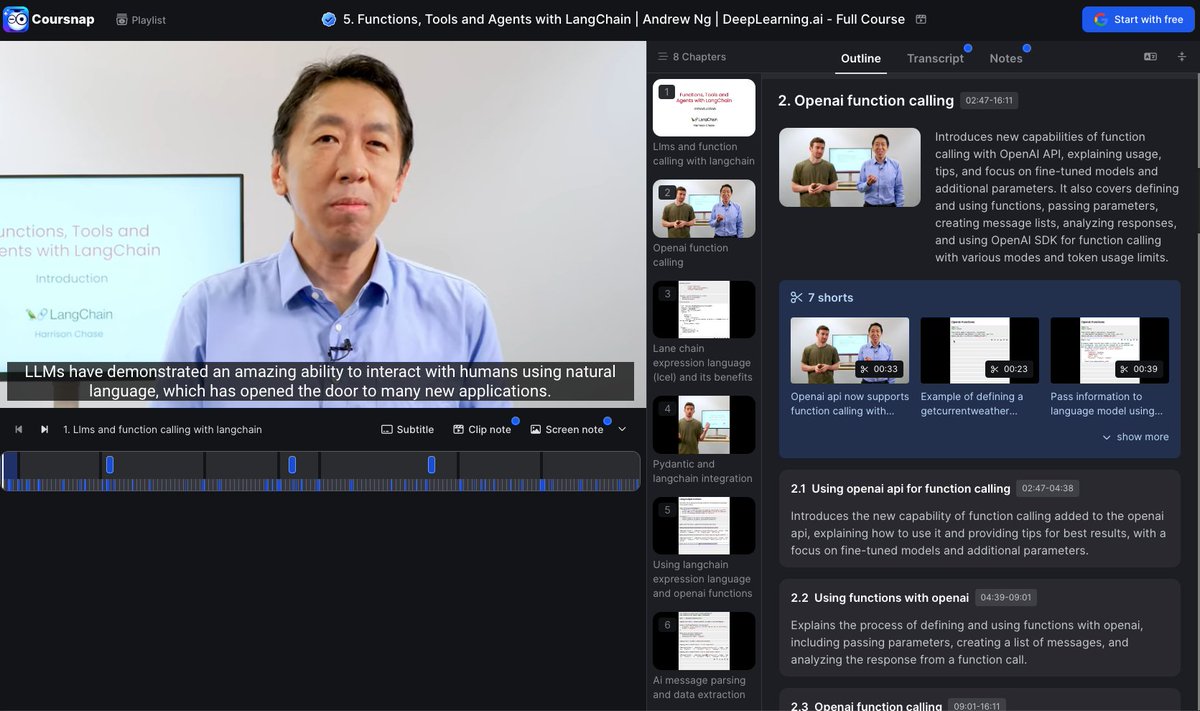This screenshot has width=1200, height=711.
Task: Open chapter 5 Using langchain expression thumbnail
Action: pyautogui.click(x=704, y=526)
